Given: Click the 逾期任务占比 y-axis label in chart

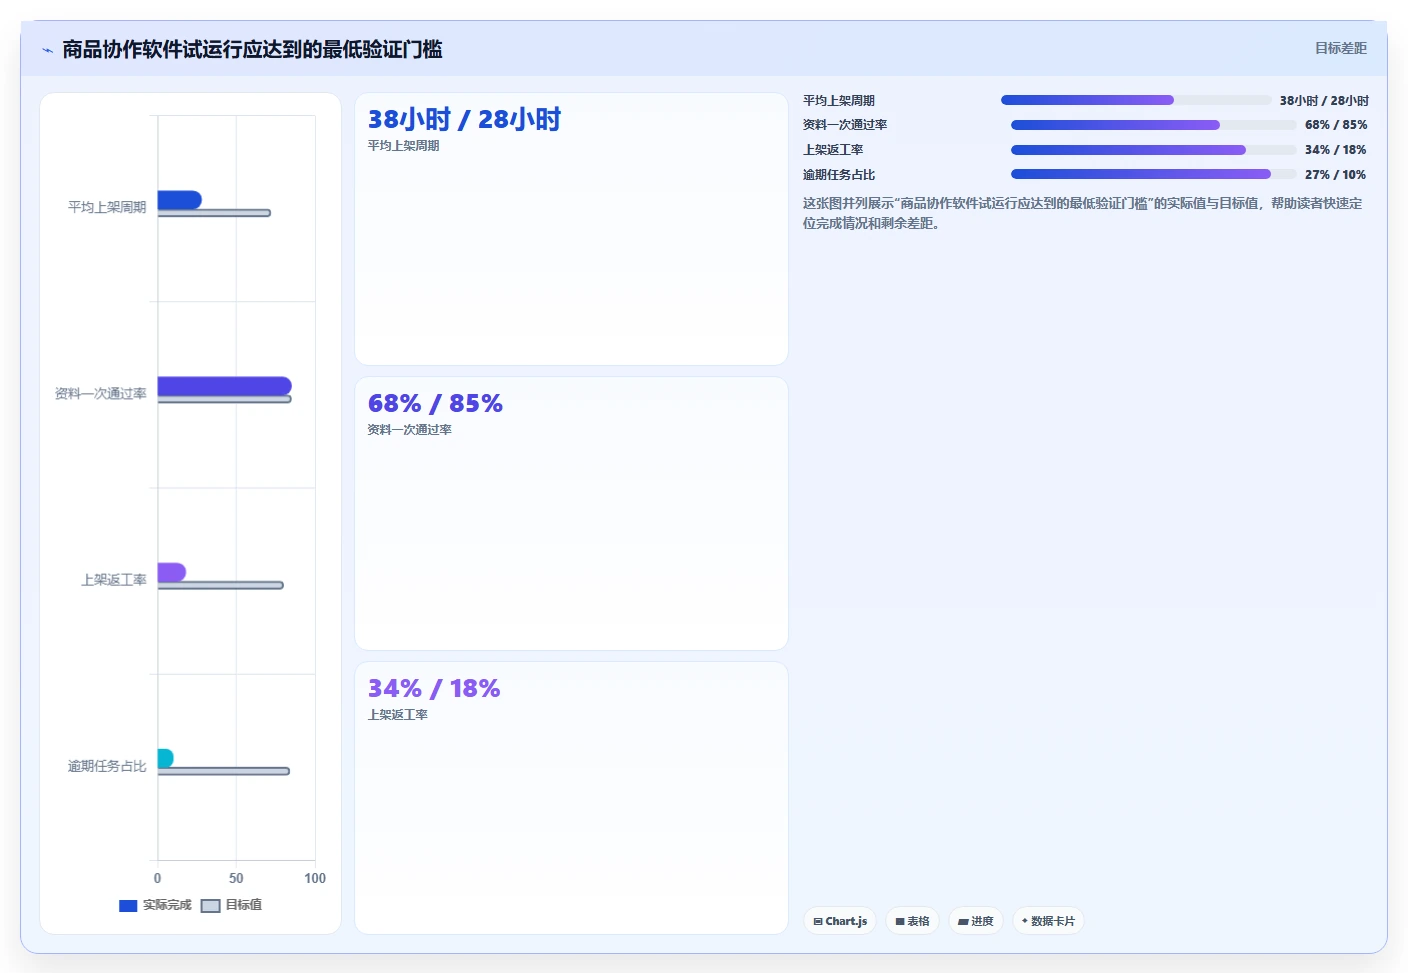Looking at the screenshot, I should click(x=107, y=766).
